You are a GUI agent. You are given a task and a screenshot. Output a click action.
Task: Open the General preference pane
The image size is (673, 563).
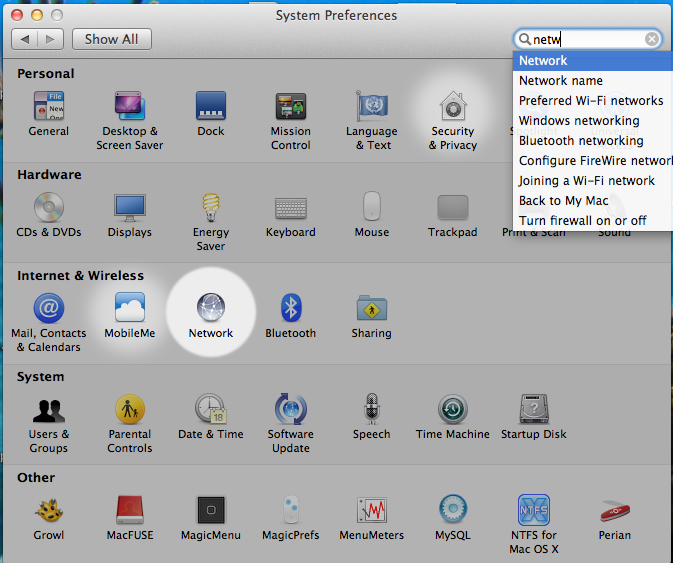tap(49, 113)
